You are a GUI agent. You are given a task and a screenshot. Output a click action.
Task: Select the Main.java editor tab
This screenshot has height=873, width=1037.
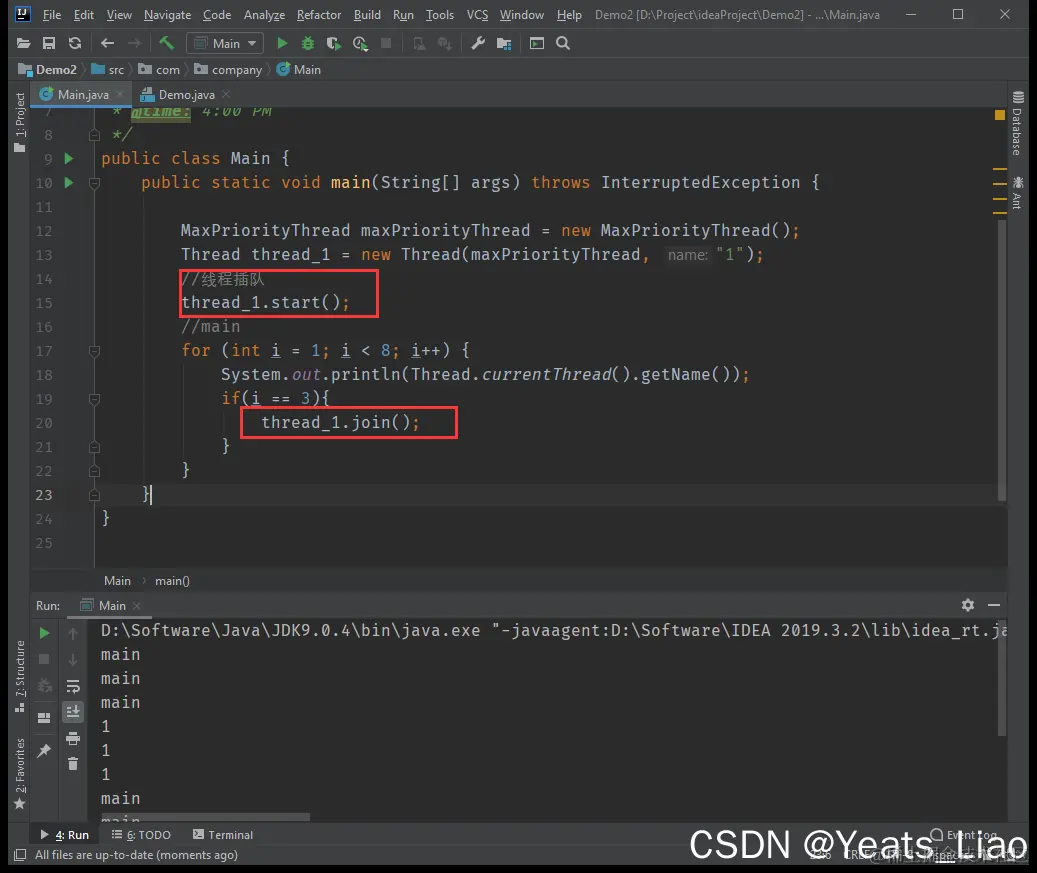(83, 95)
